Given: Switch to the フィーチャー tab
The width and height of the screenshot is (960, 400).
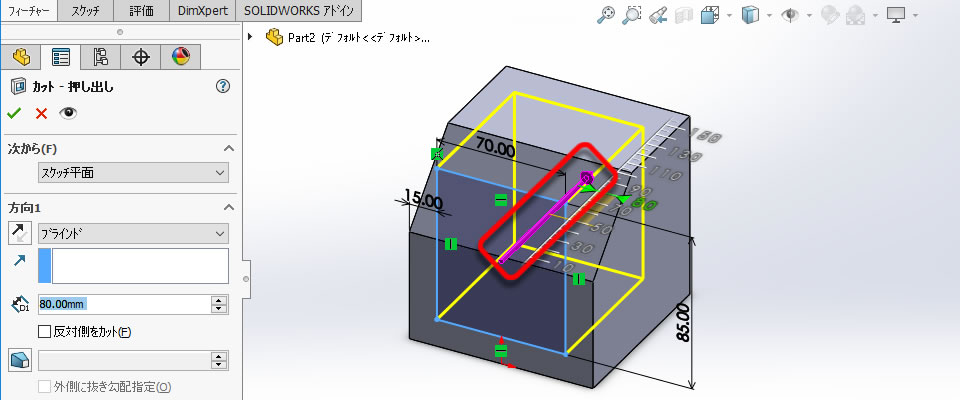Looking at the screenshot, I should click(29, 11).
